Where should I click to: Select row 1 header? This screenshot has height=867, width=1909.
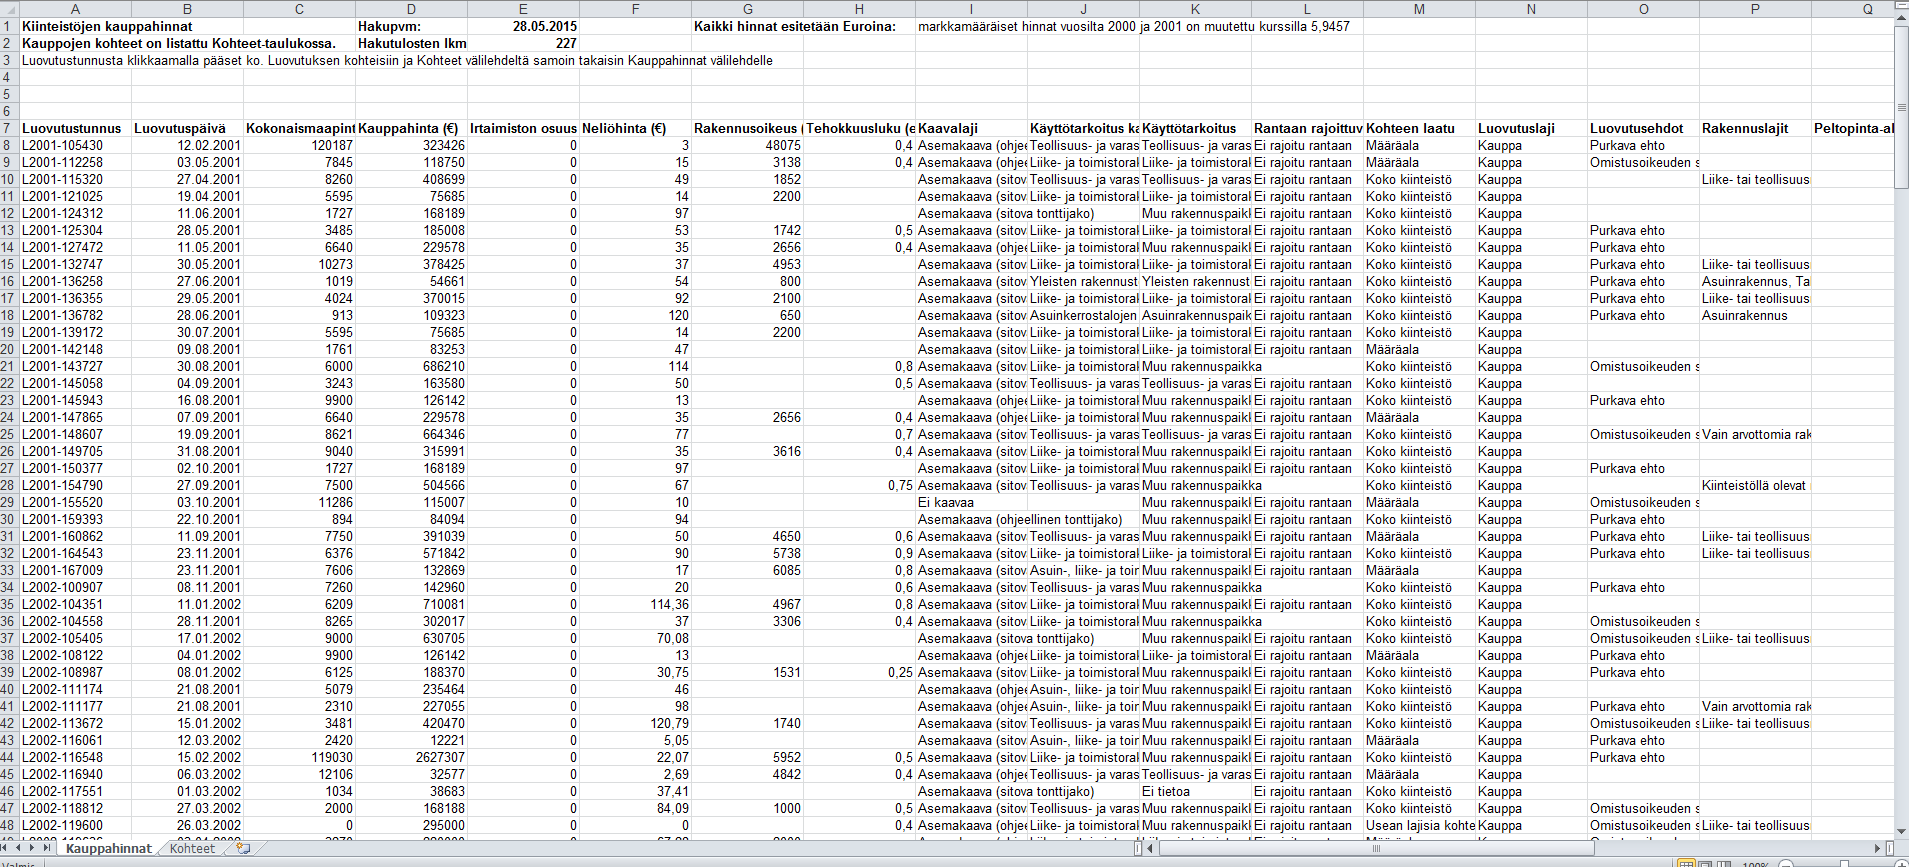click(x=9, y=26)
